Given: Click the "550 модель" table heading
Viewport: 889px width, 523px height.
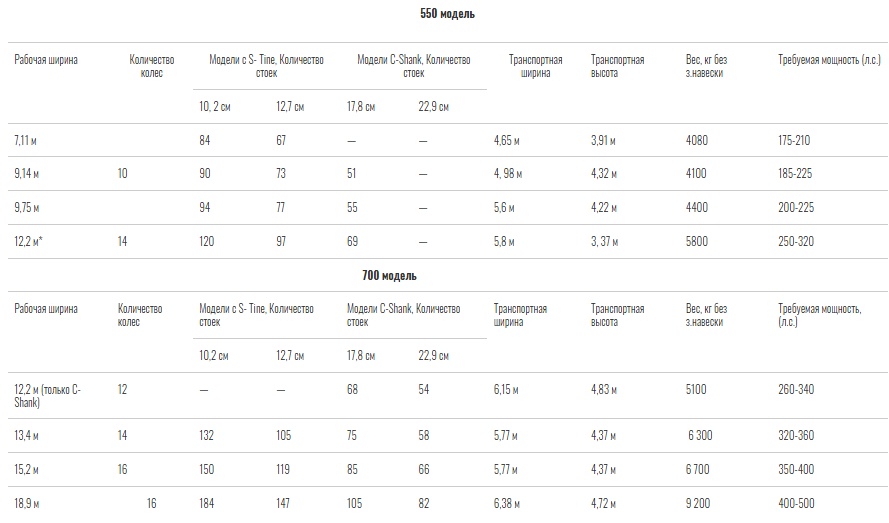Looking at the screenshot, I should pos(447,14).
